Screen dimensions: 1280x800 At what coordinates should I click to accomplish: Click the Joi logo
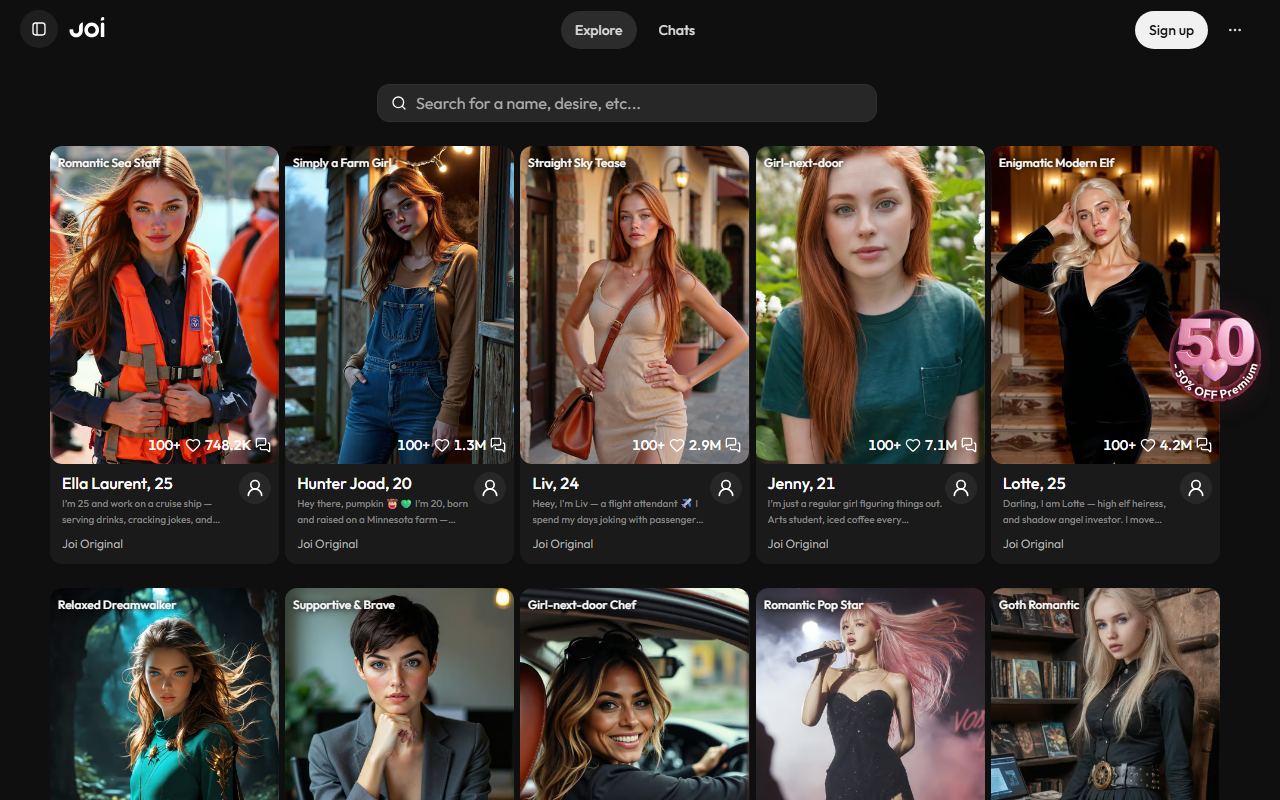(x=87, y=29)
